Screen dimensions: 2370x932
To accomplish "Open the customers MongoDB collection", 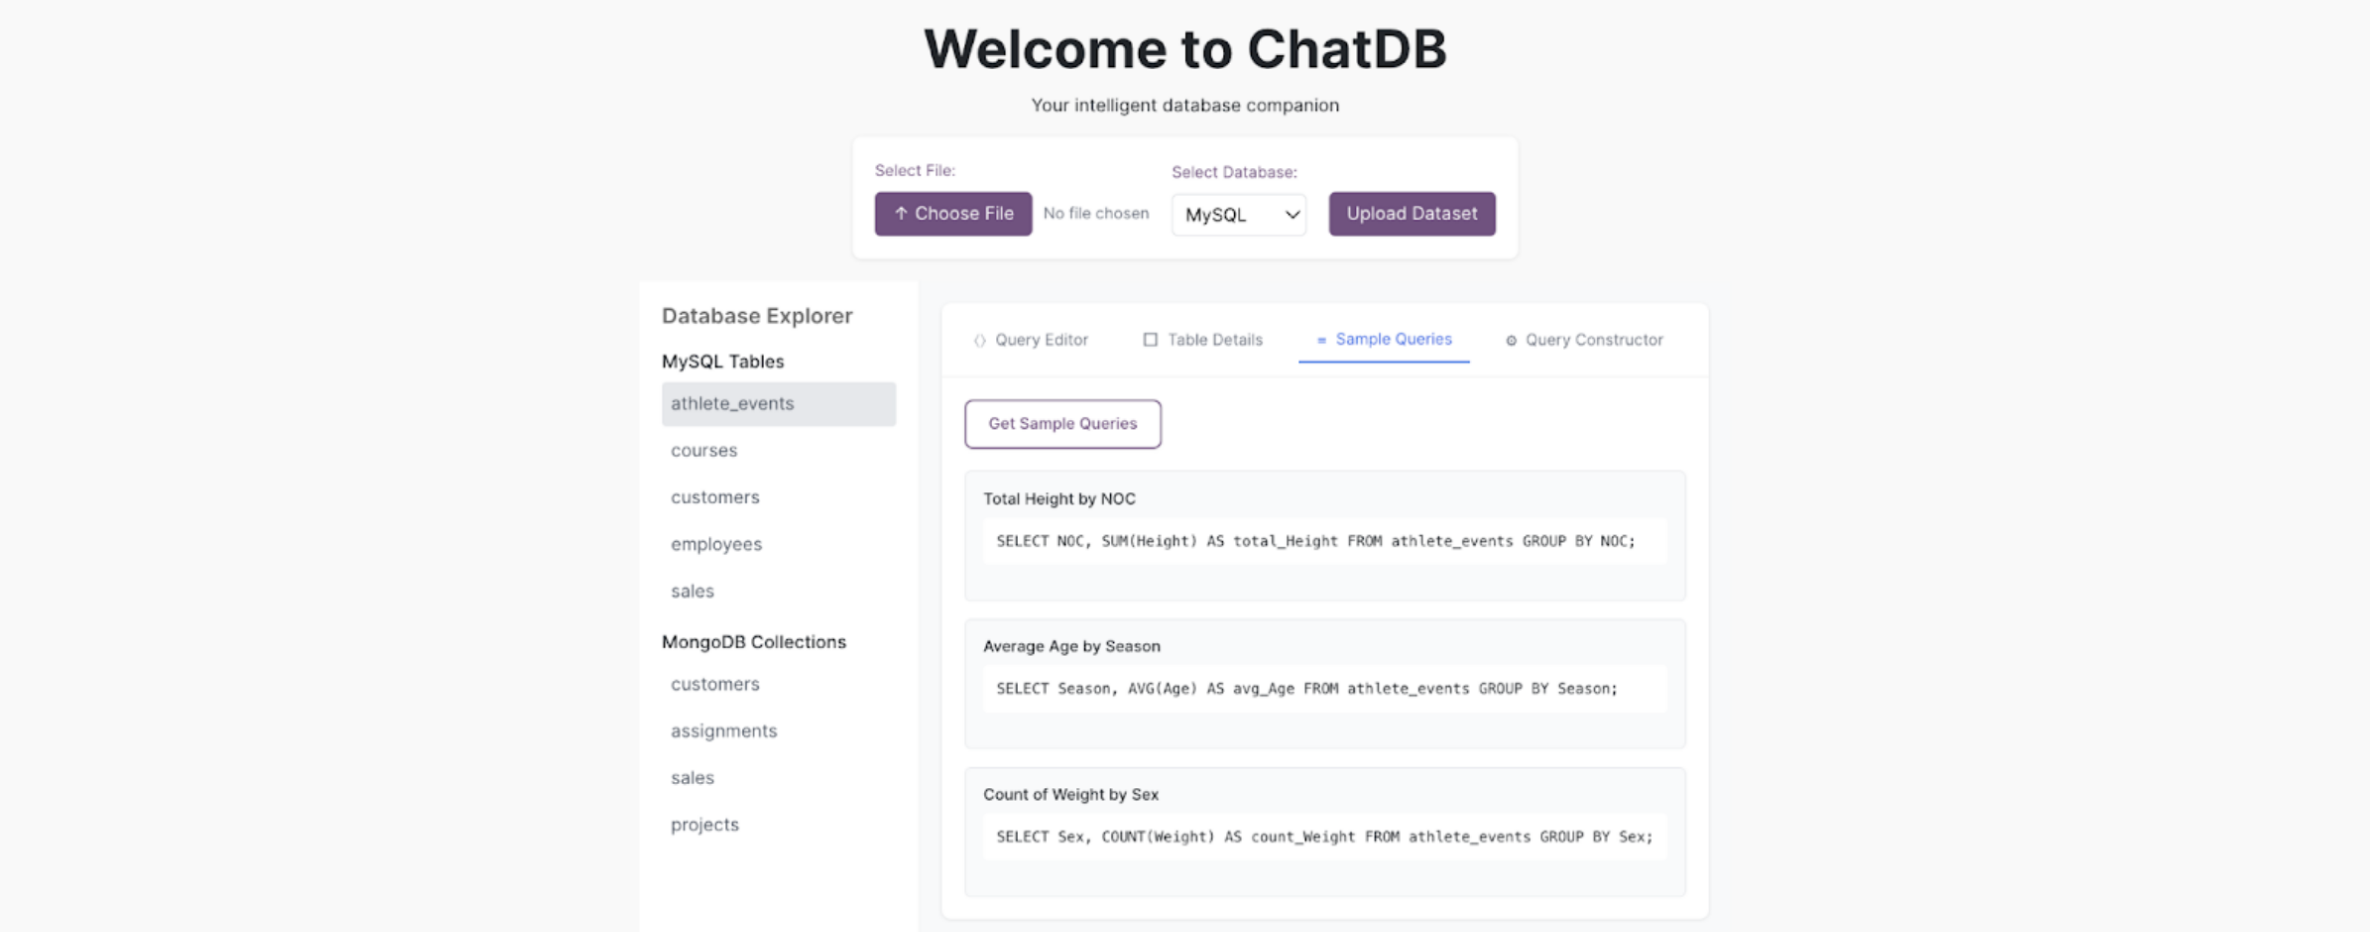I will click(715, 684).
